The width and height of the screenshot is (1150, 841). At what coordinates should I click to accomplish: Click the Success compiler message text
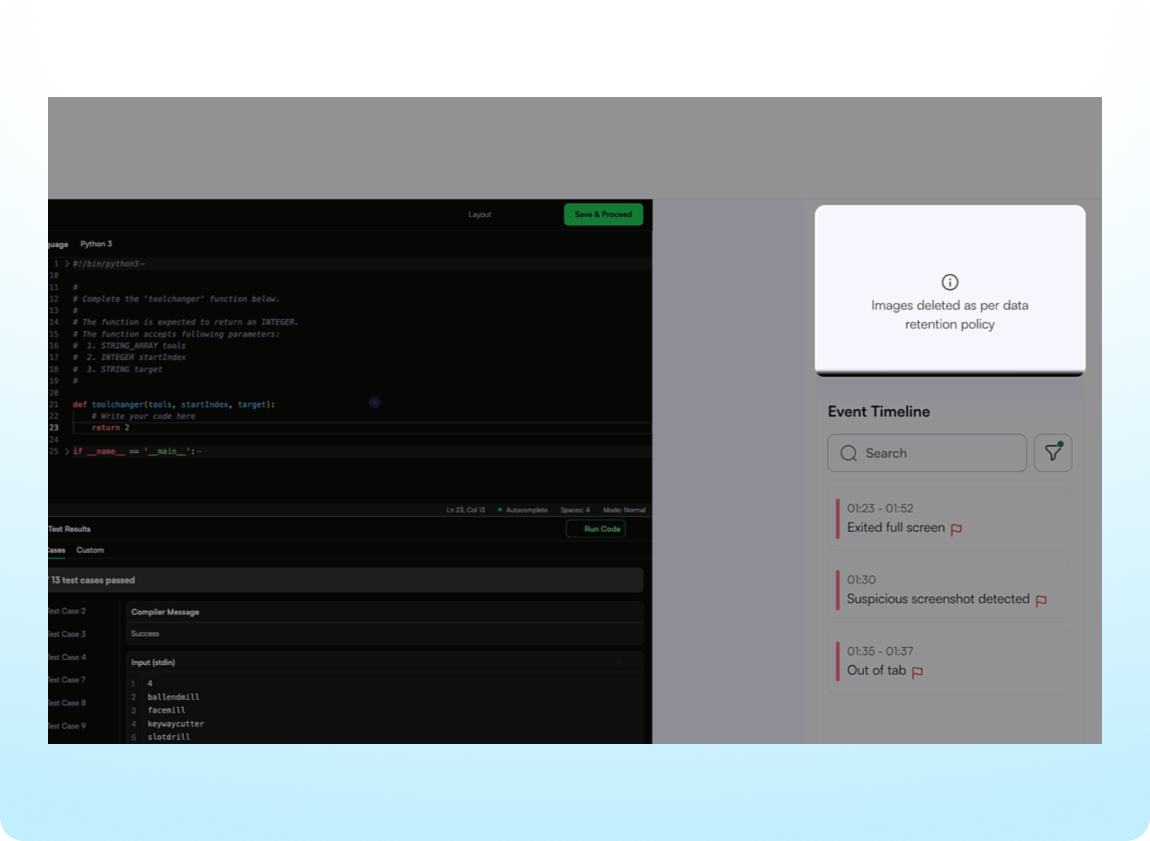click(x=145, y=633)
